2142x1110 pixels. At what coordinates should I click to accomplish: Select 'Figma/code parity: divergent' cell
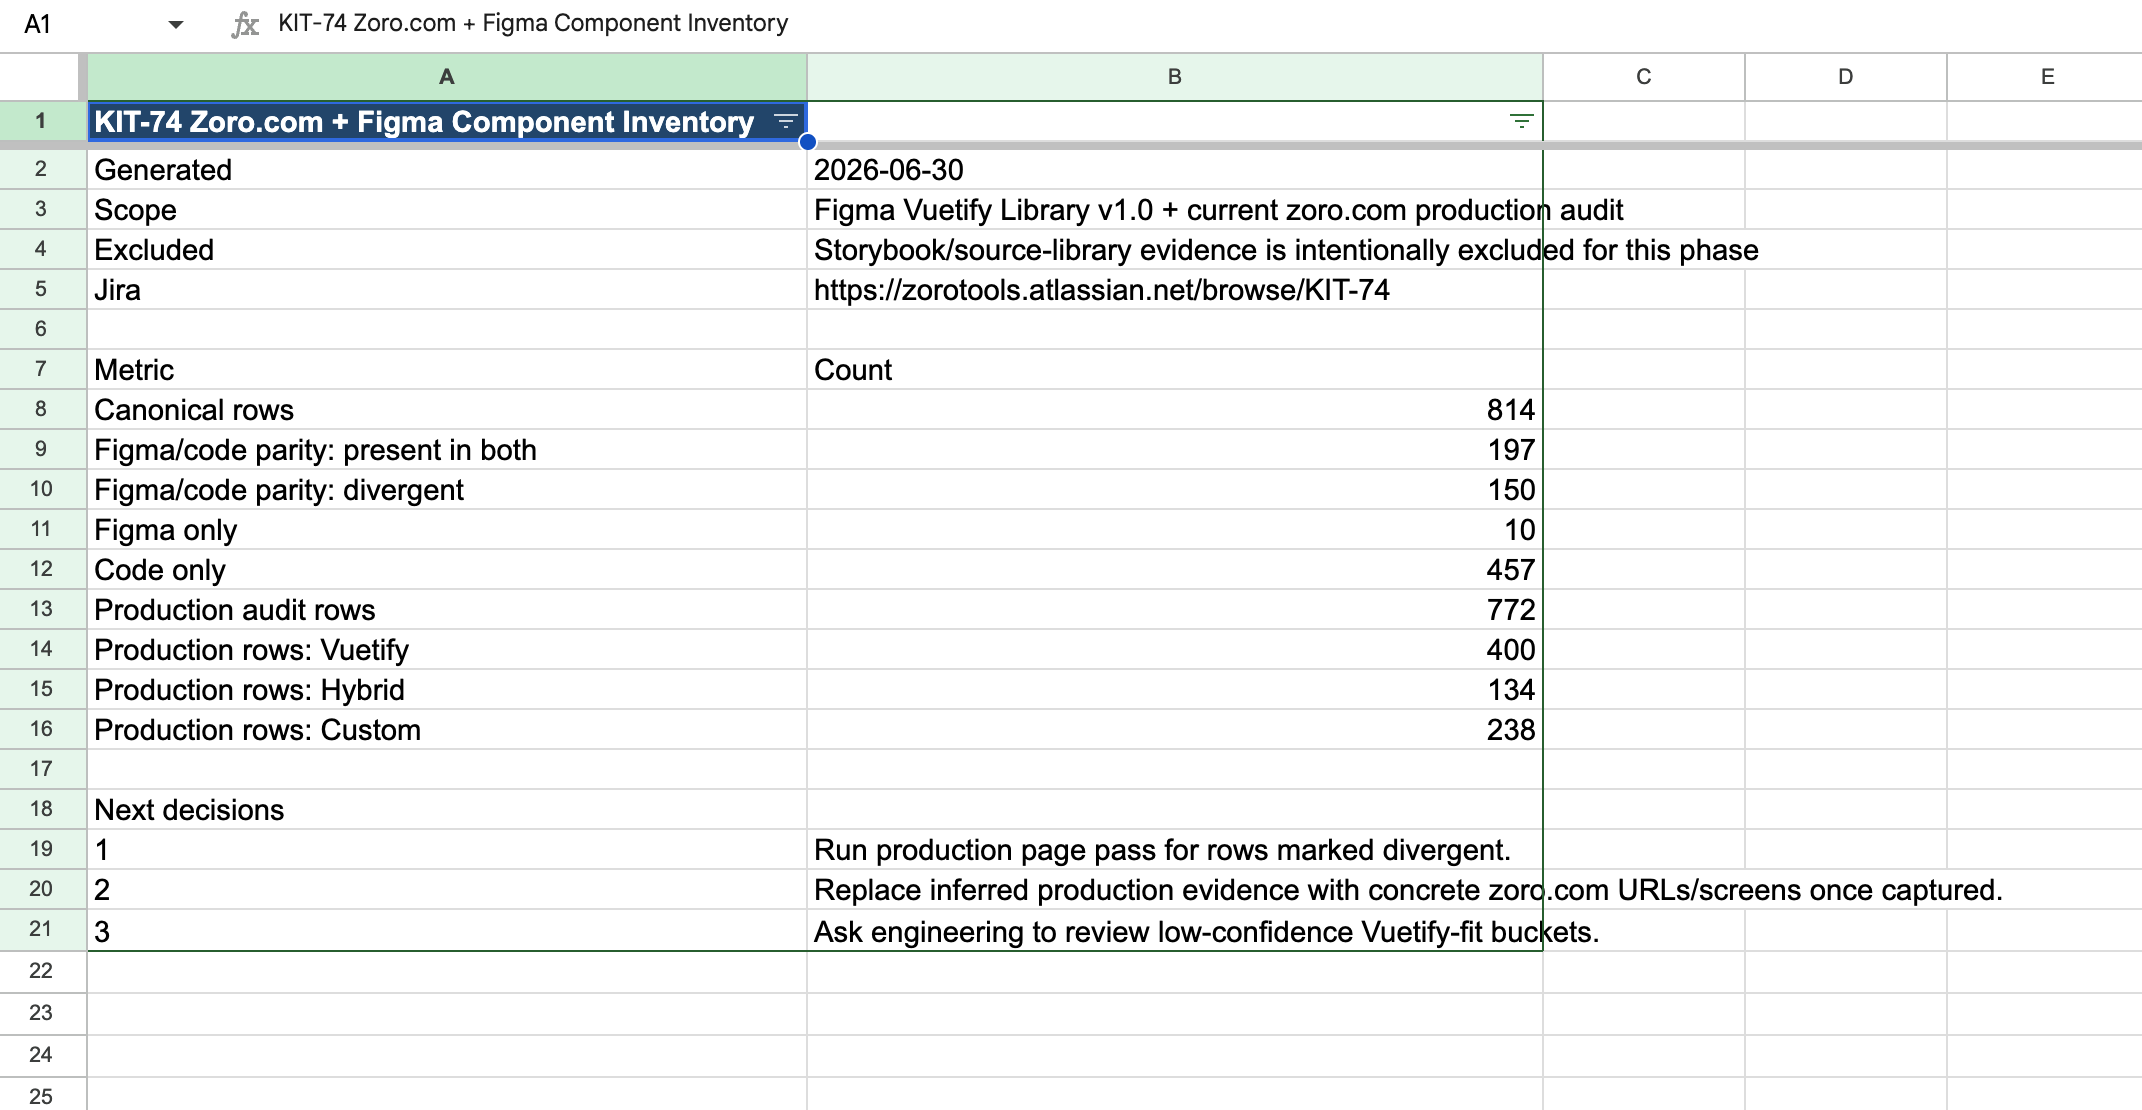[447, 489]
